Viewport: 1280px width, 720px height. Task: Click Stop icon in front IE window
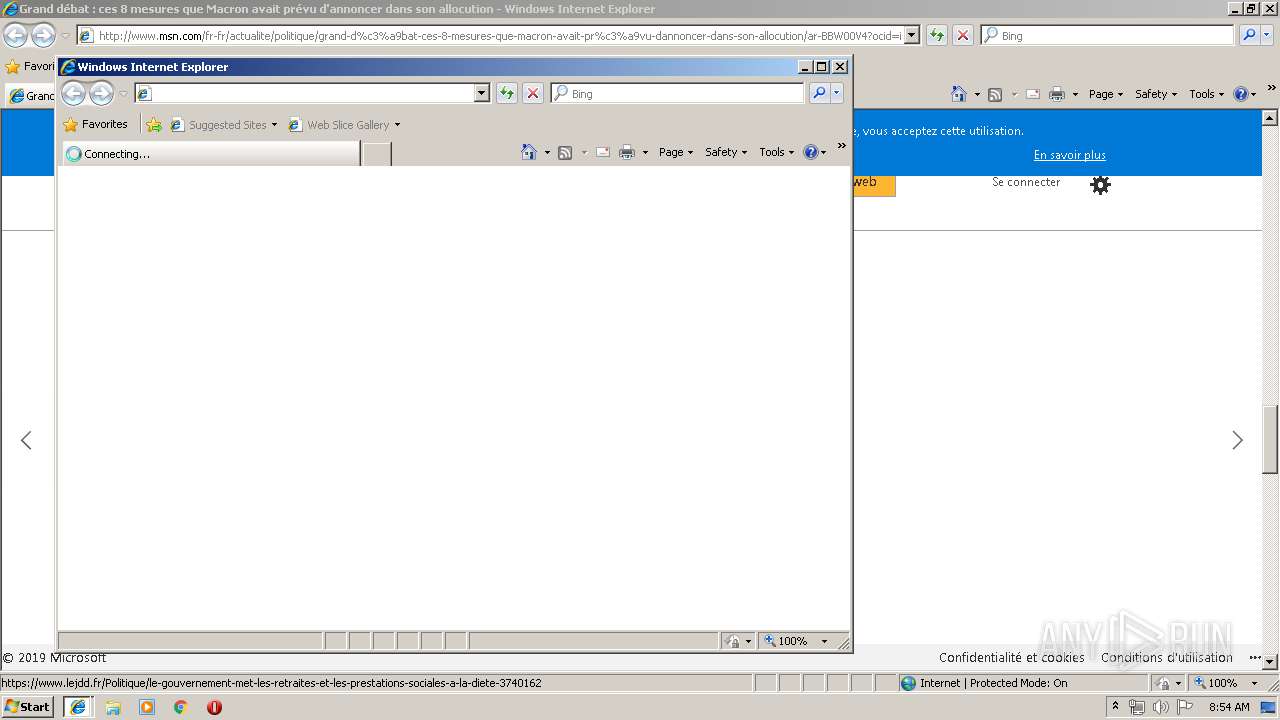coord(533,93)
